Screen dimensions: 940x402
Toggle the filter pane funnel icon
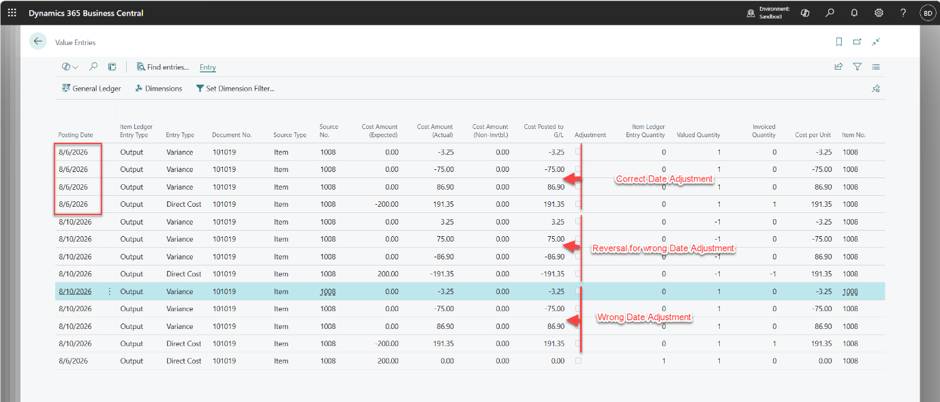point(857,67)
